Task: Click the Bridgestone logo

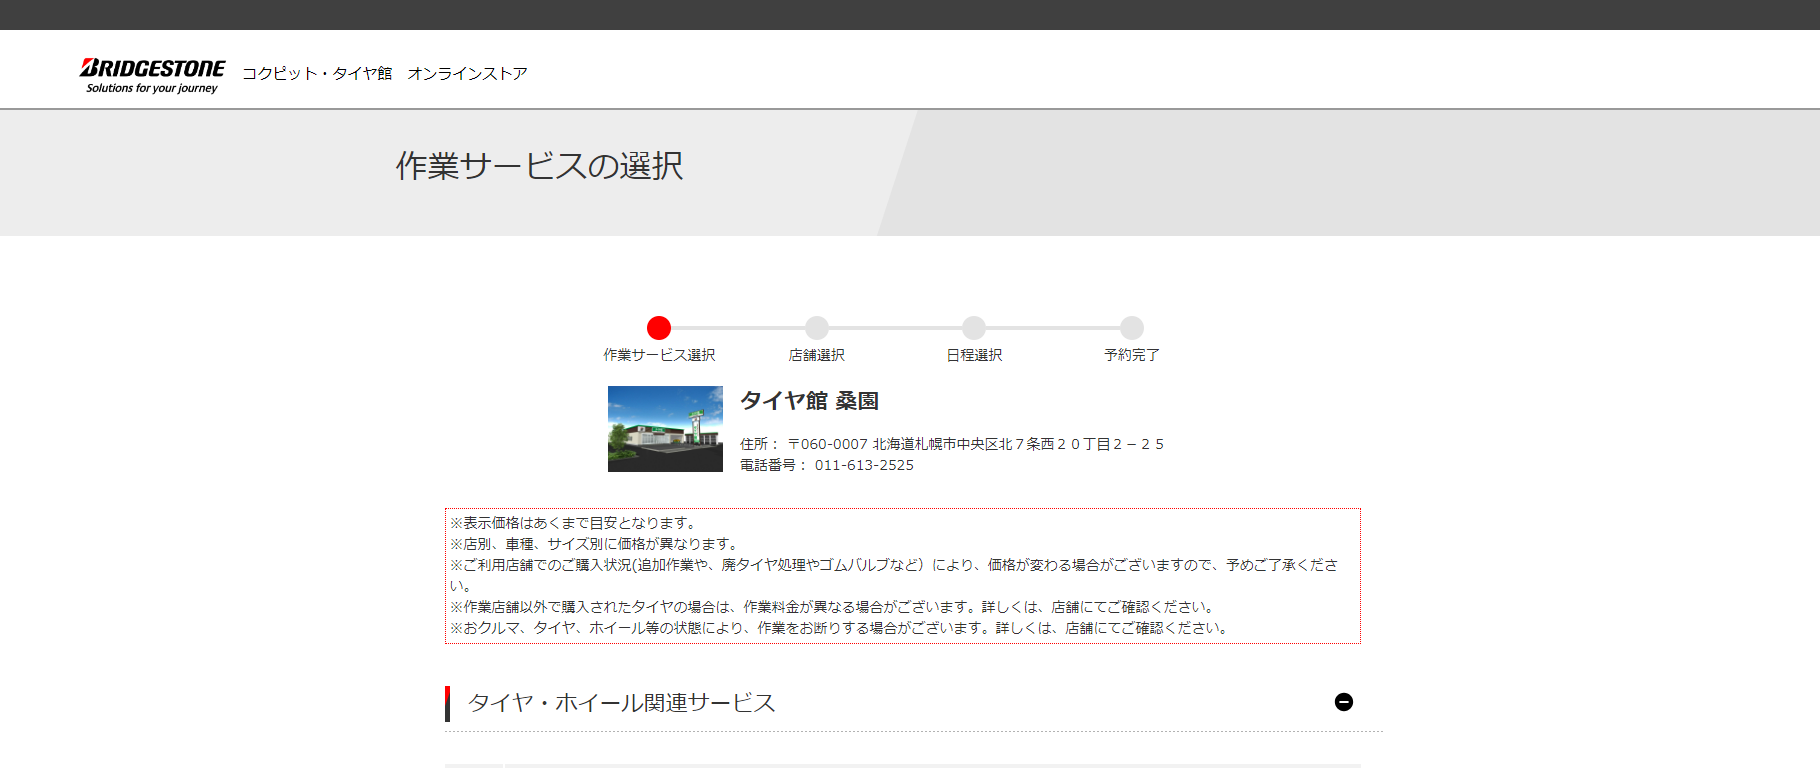Action: 152,68
